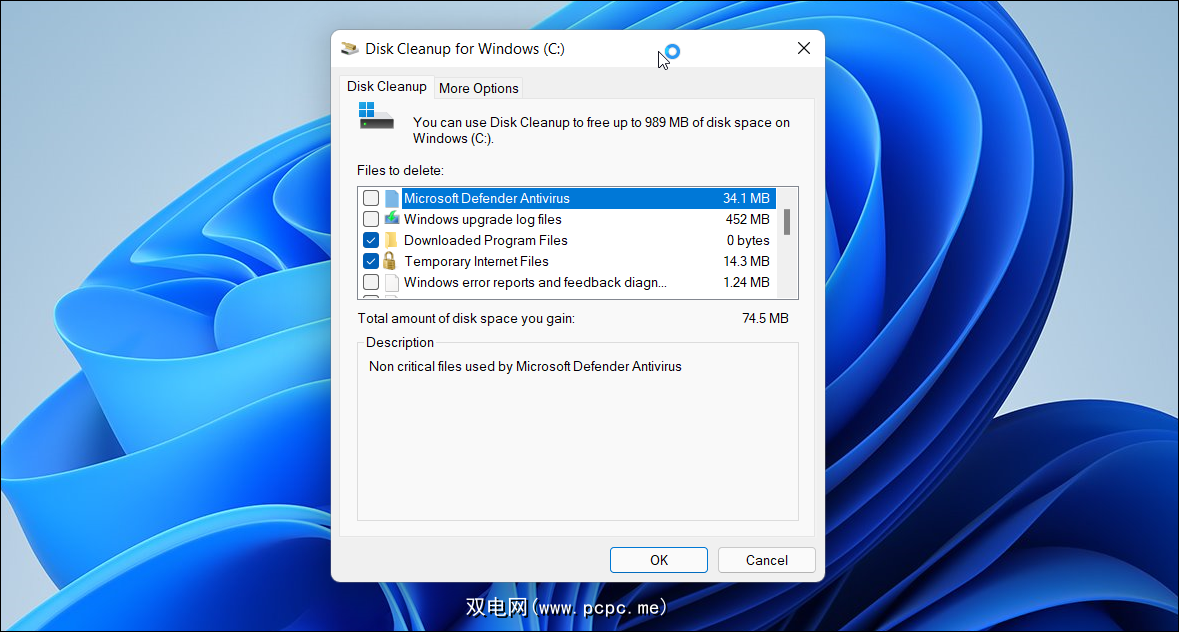Screen dimensions: 1179x632
Task: Click the 74.5 MB total gain value
Action: (765, 319)
